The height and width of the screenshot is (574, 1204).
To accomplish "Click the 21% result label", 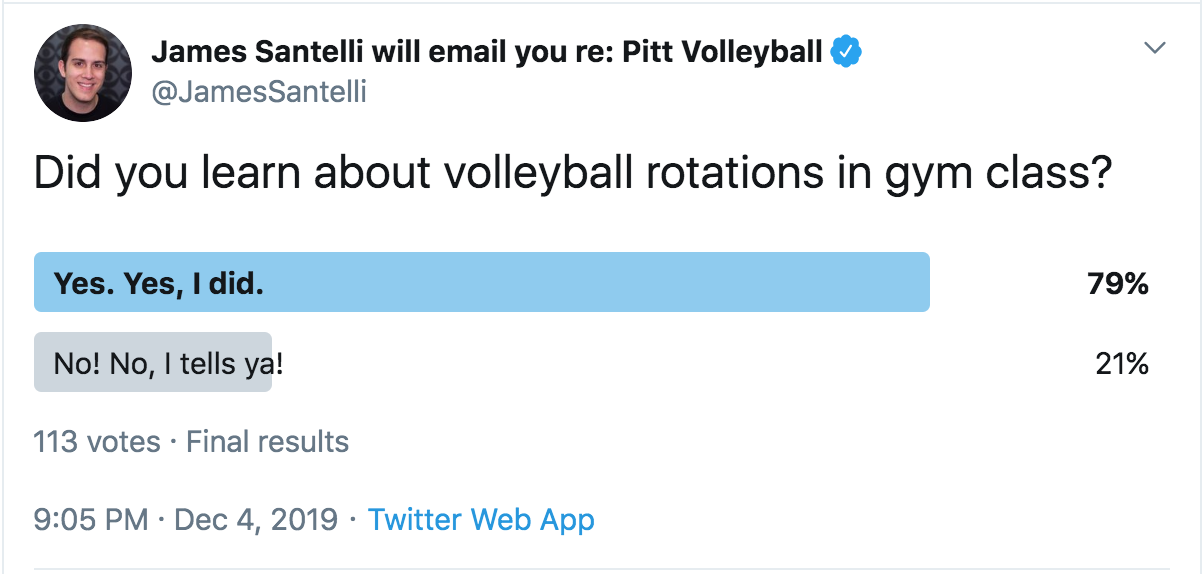I will pos(1122,364).
